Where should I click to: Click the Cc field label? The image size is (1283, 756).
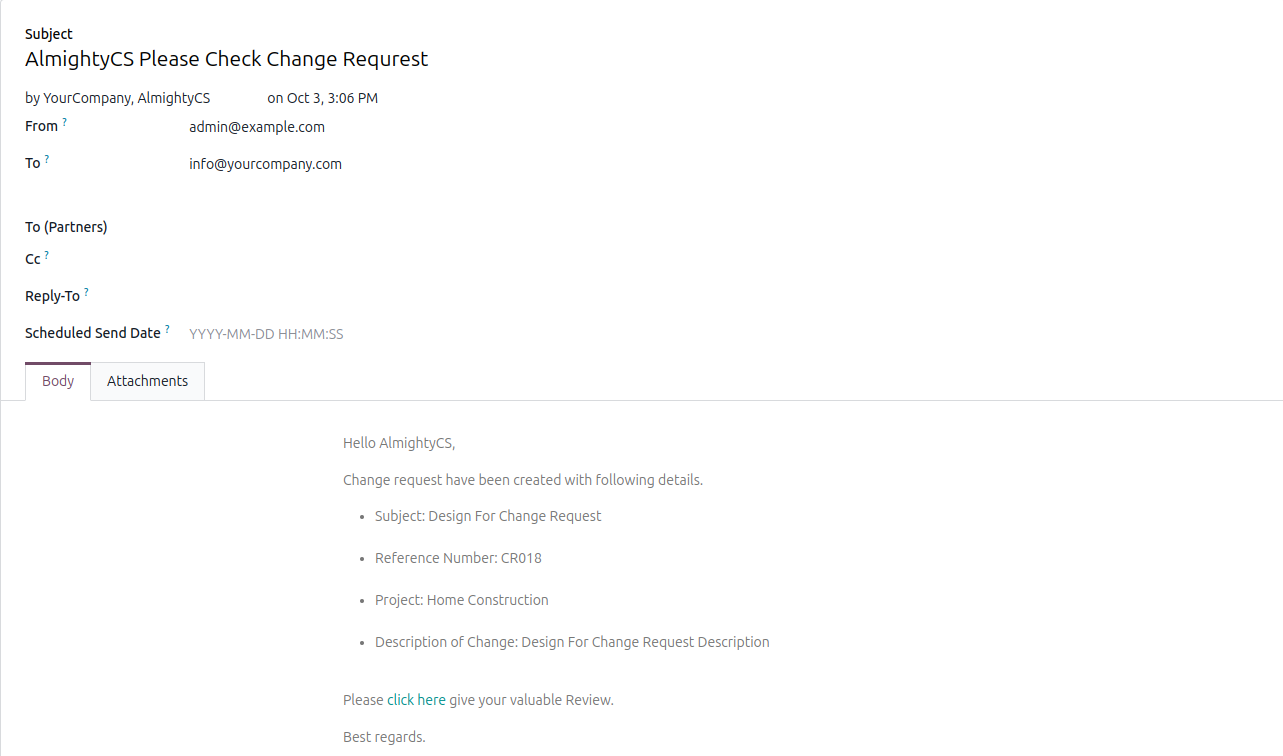[x=33, y=260]
